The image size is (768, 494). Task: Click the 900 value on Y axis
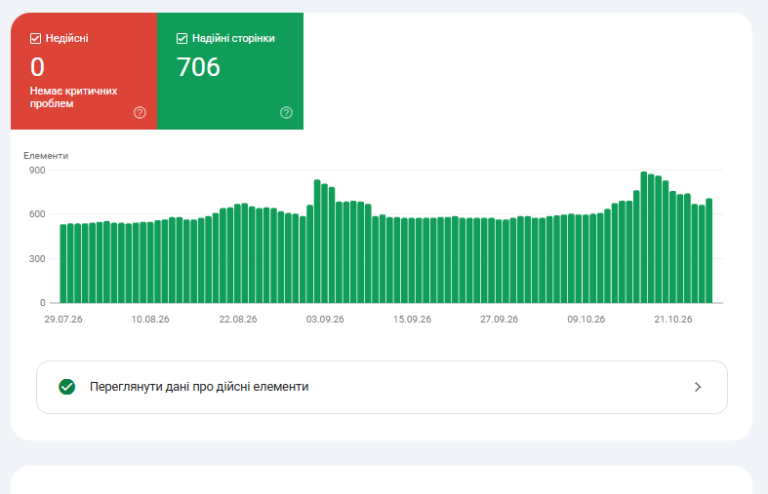click(x=37, y=170)
